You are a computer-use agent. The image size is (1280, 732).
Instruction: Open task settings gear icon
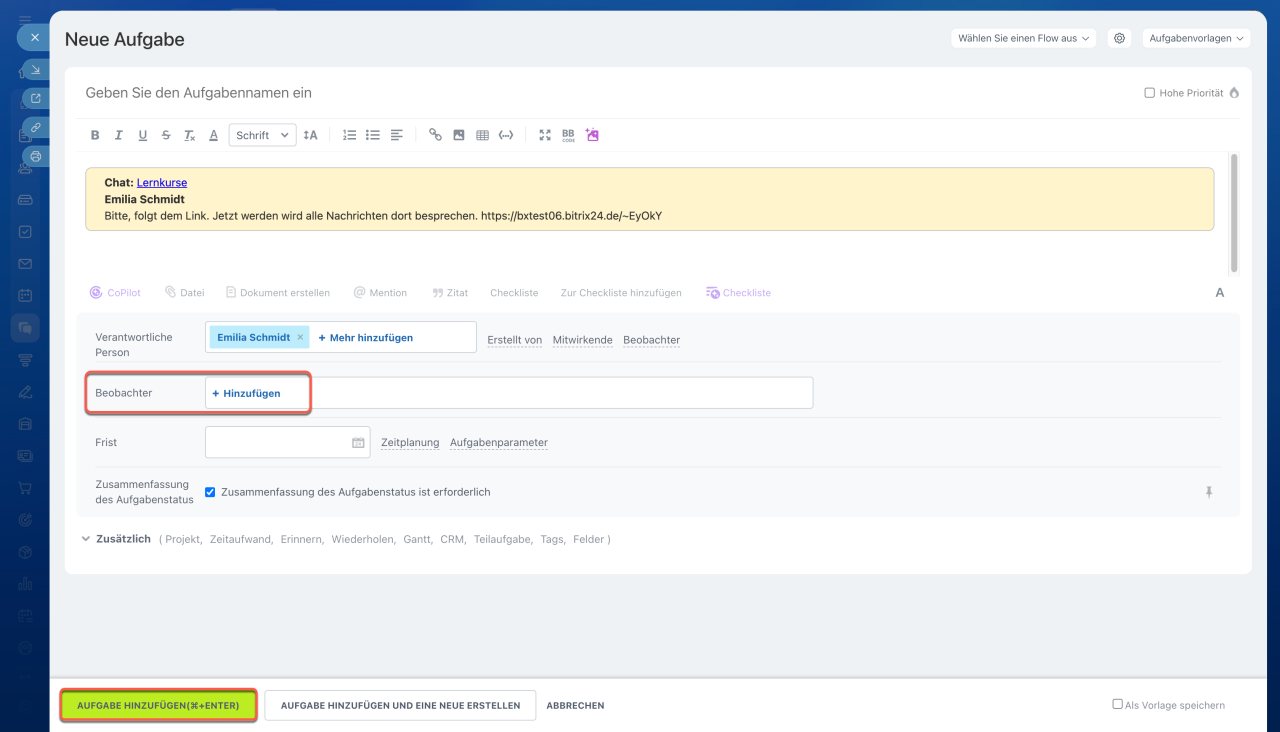[1120, 38]
